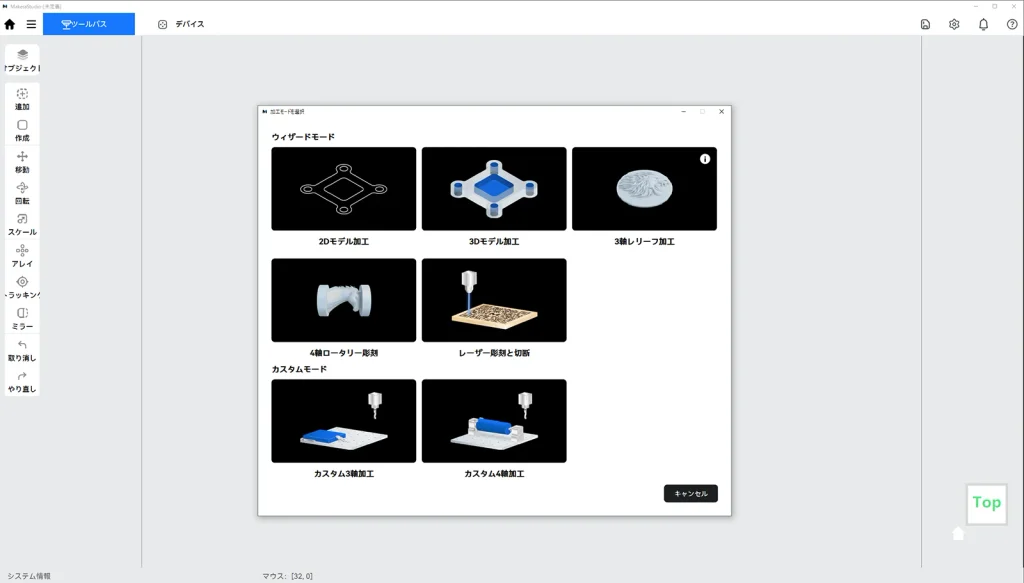This screenshot has width=1024, height=583.
Task: Click the 取り消し (undo) button
Action: [x=22, y=350]
